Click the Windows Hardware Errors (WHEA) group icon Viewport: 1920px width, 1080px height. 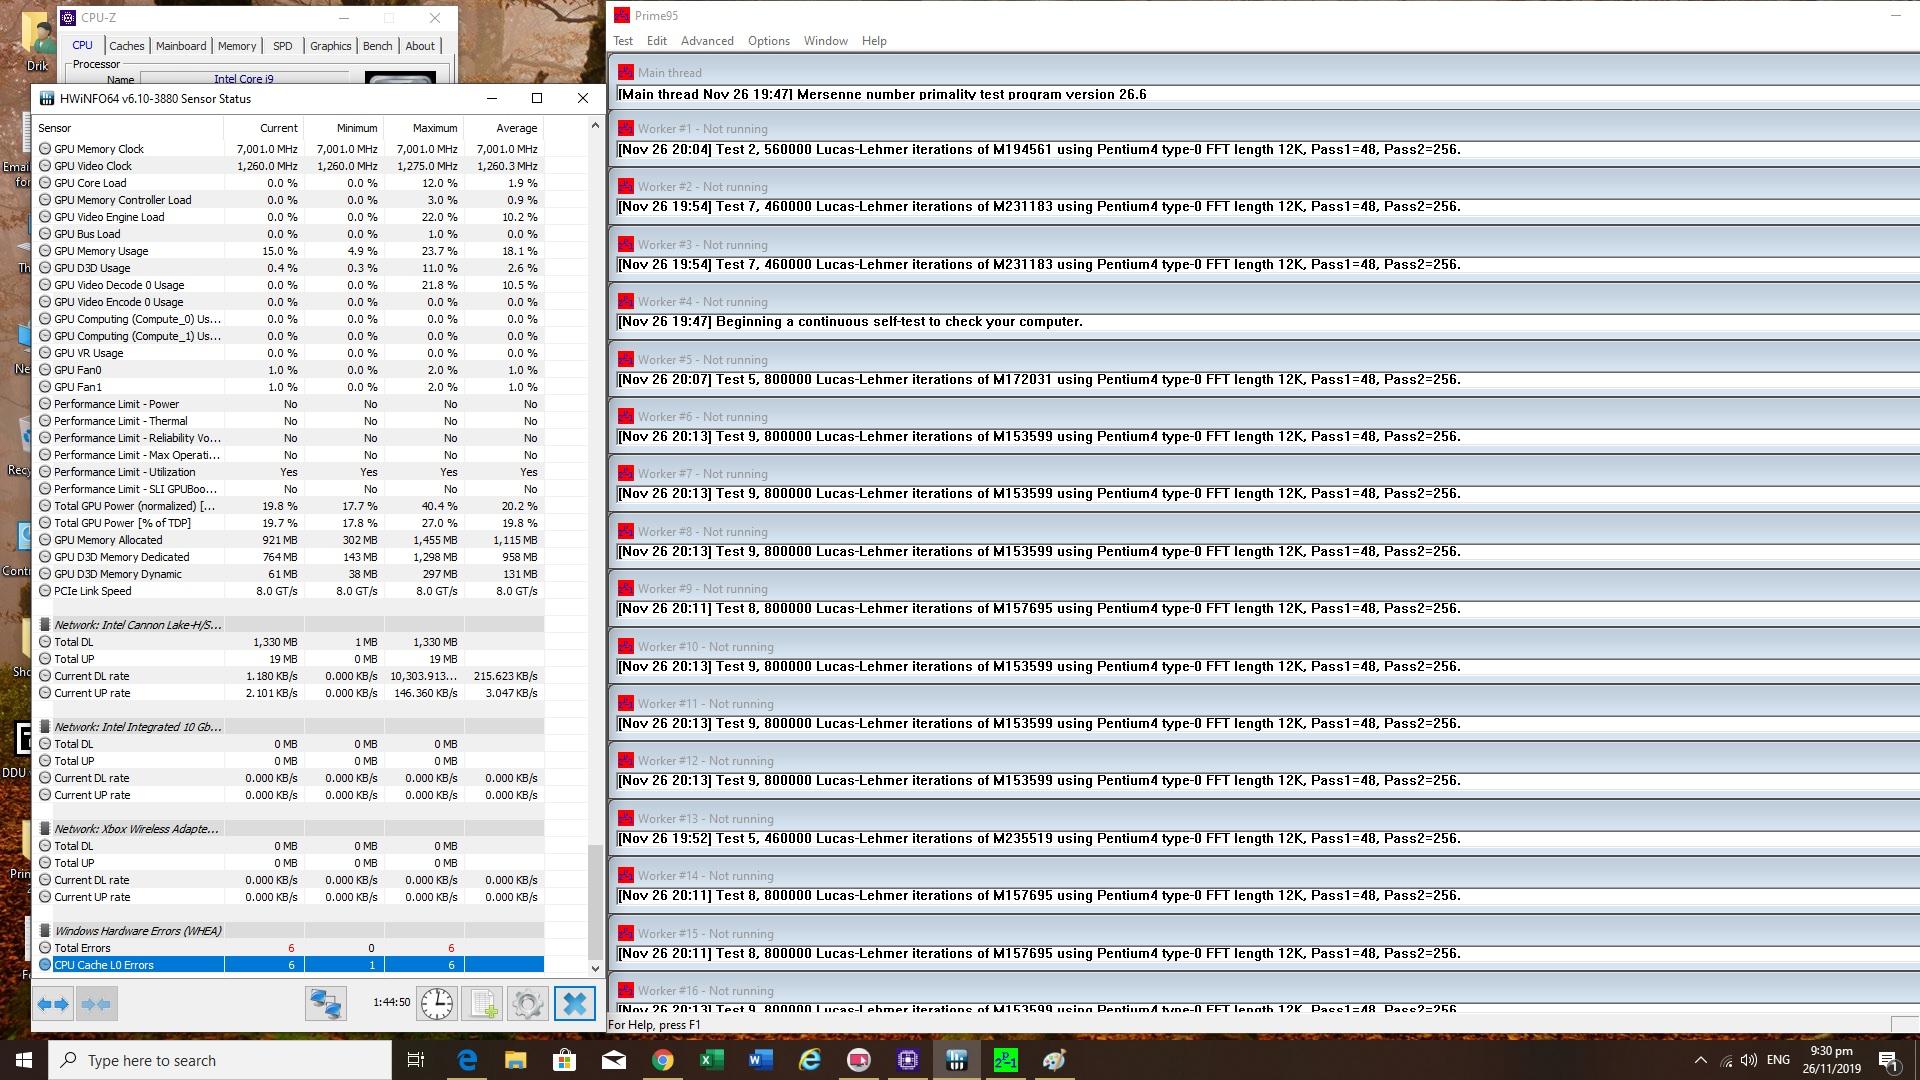point(45,931)
